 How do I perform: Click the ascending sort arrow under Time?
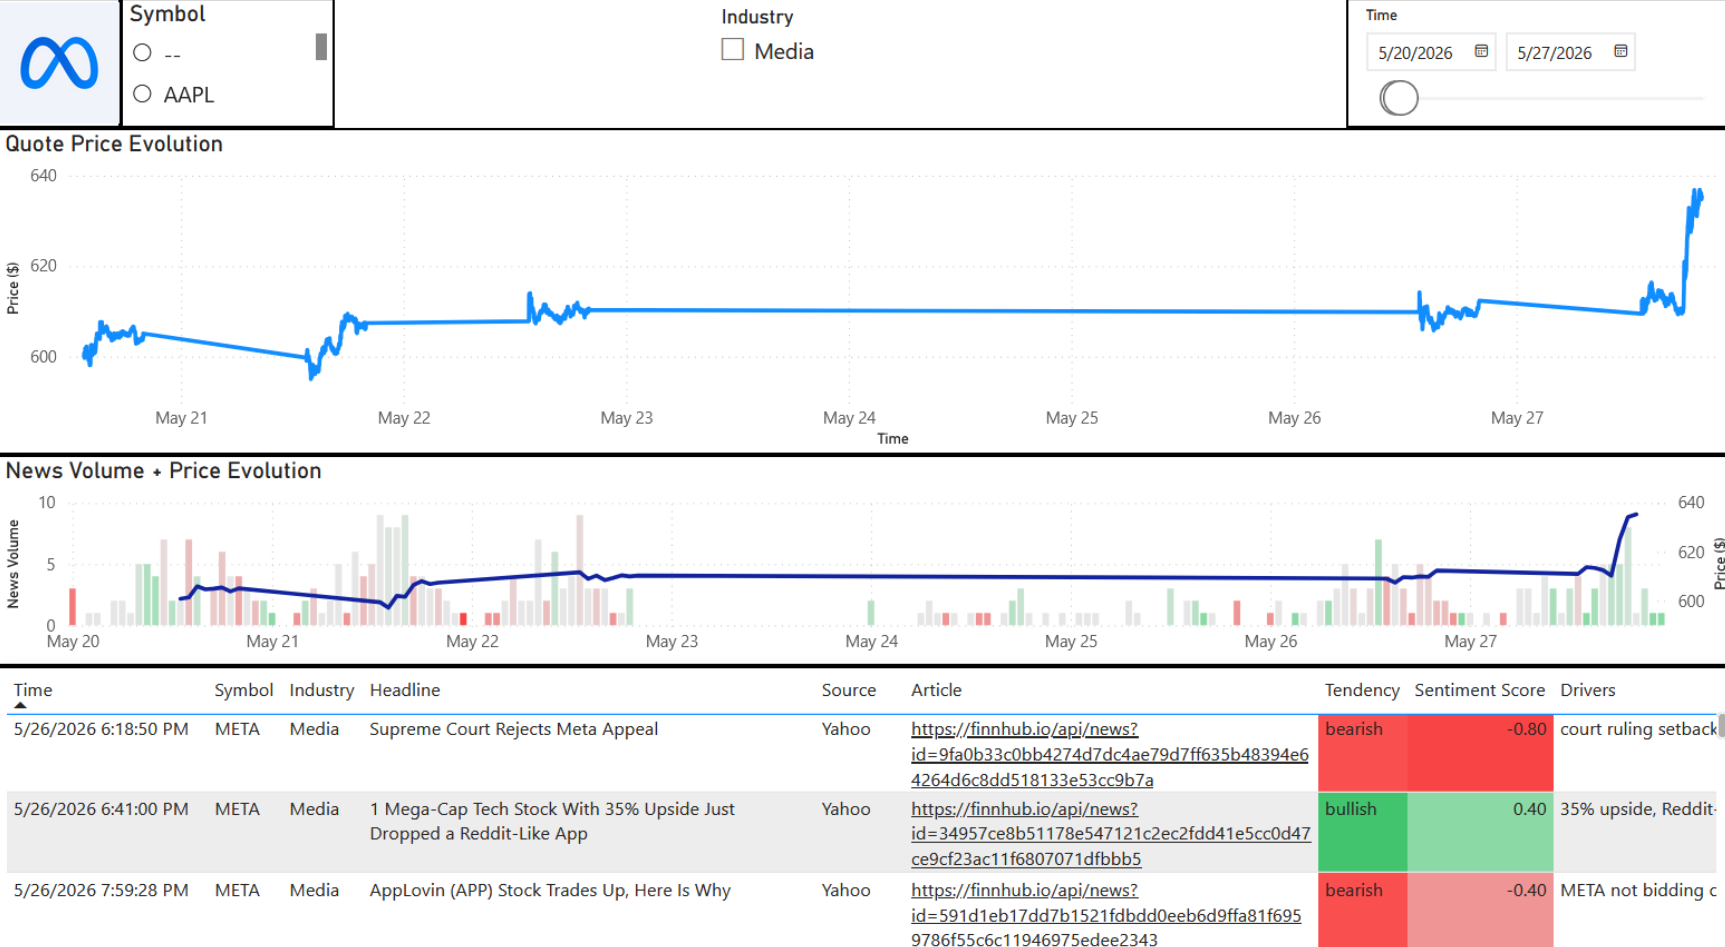click(20, 705)
